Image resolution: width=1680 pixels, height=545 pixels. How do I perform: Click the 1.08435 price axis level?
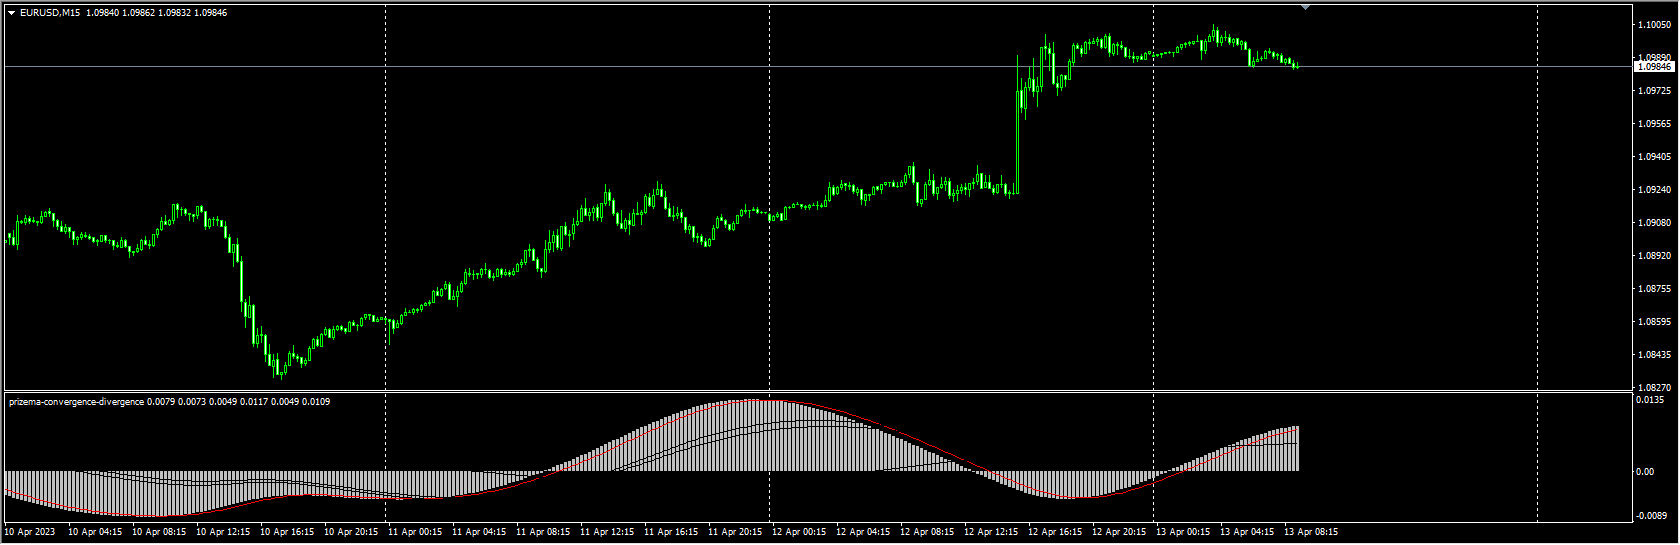[1654, 355]
